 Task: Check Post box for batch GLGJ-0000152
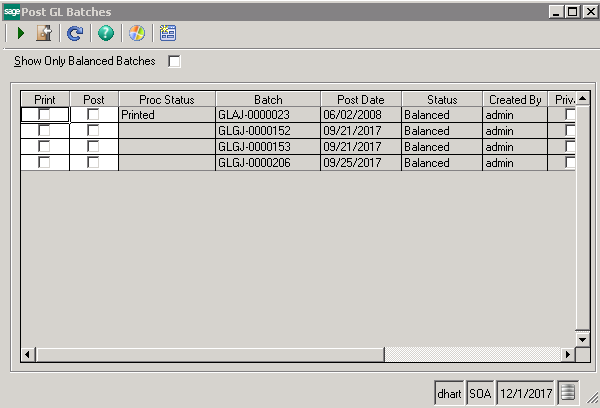click(93, 131)
